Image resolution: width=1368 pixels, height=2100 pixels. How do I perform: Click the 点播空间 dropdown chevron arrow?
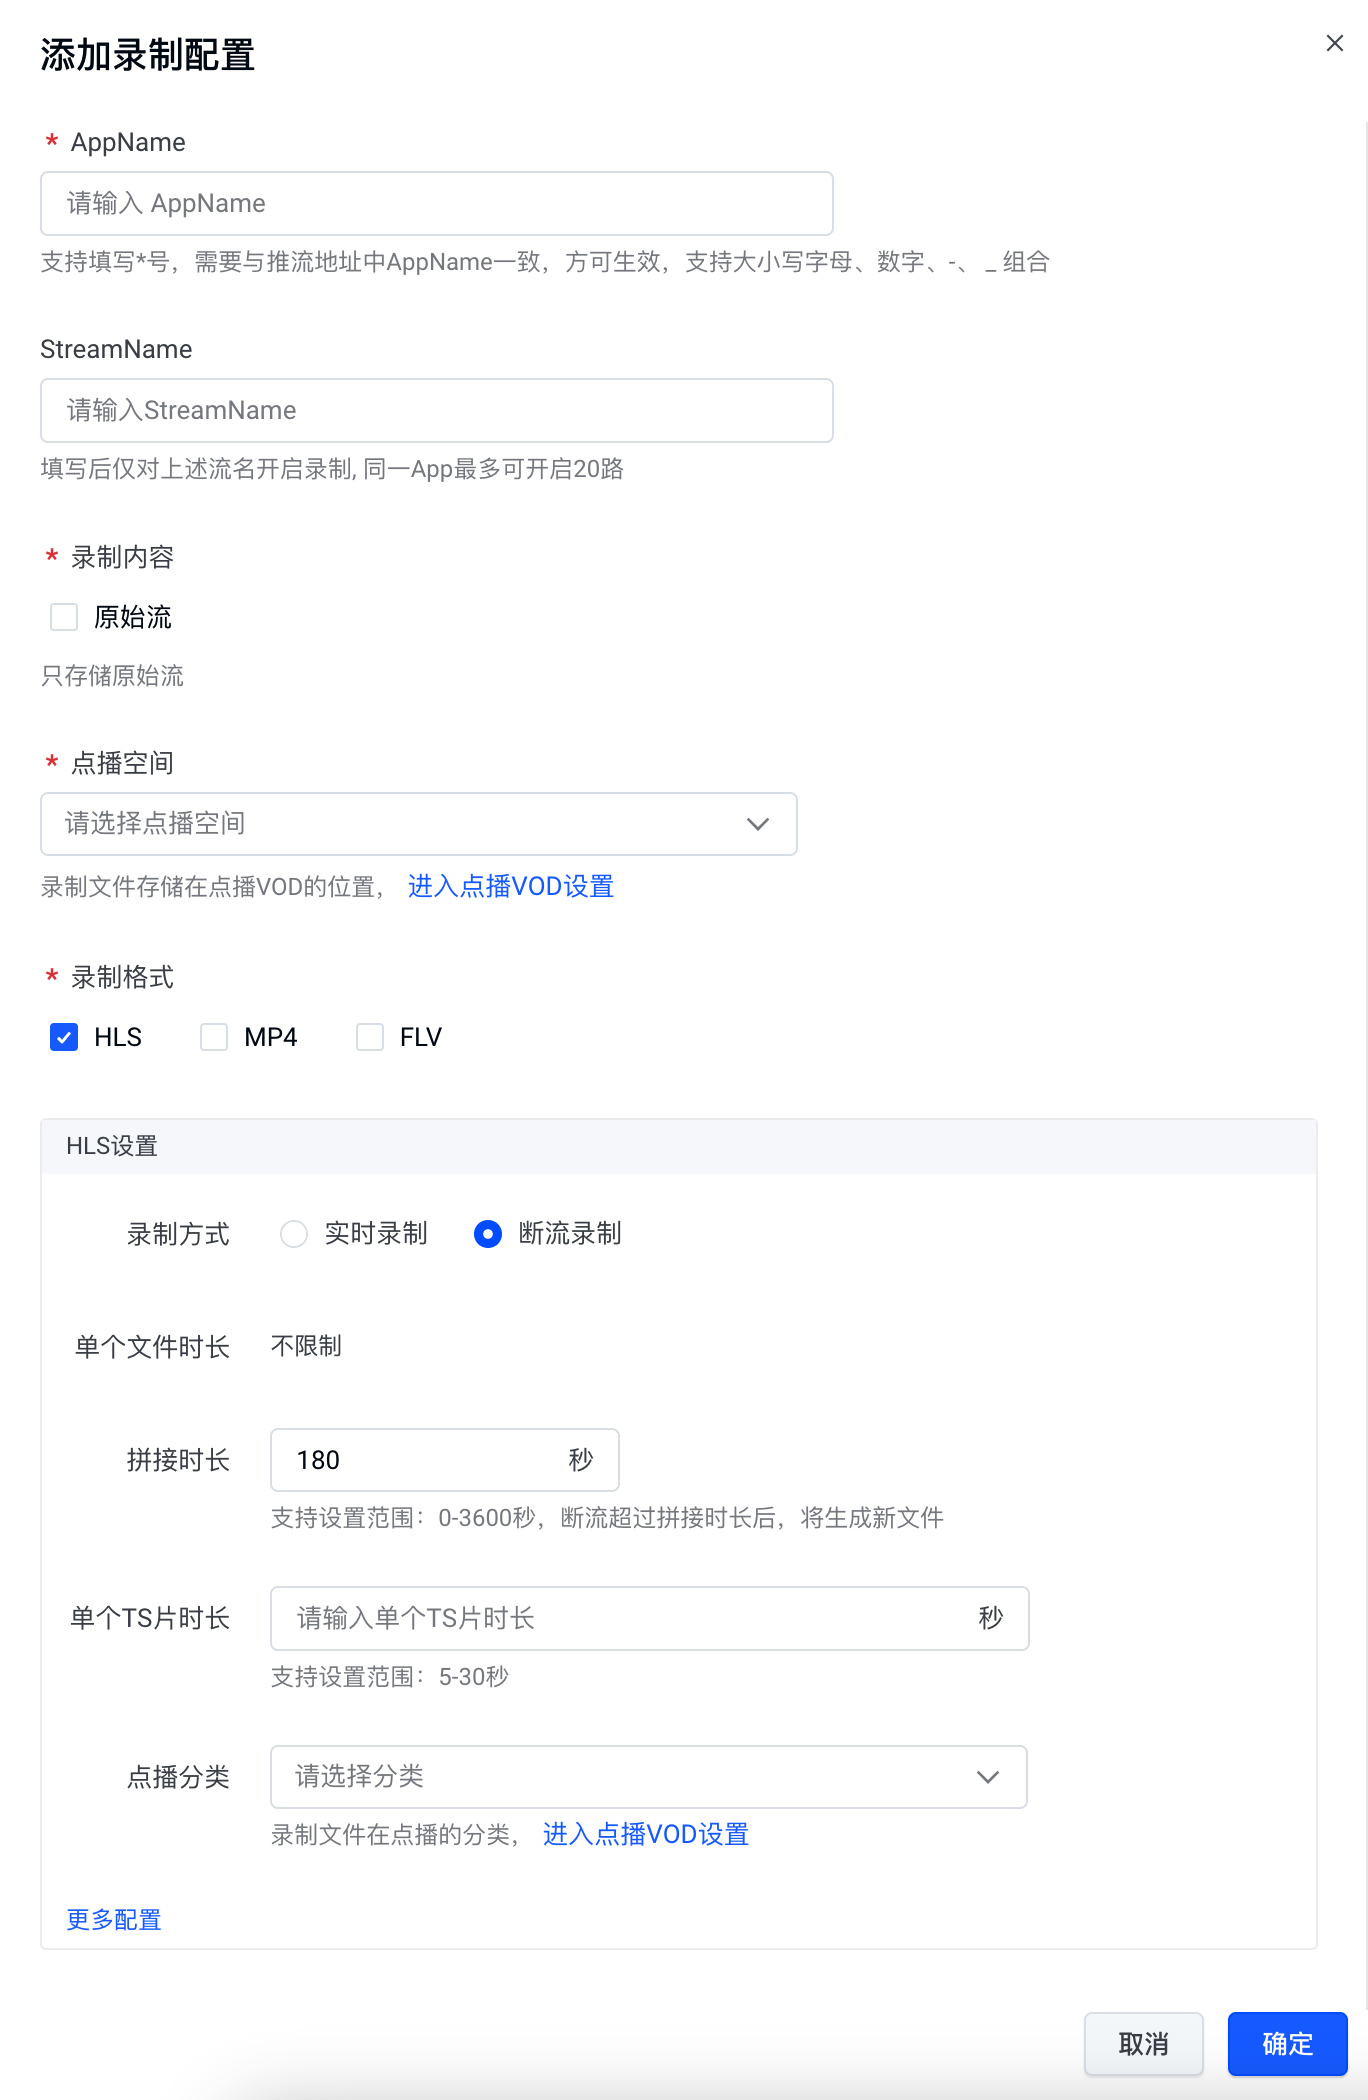tap(758, 824)
